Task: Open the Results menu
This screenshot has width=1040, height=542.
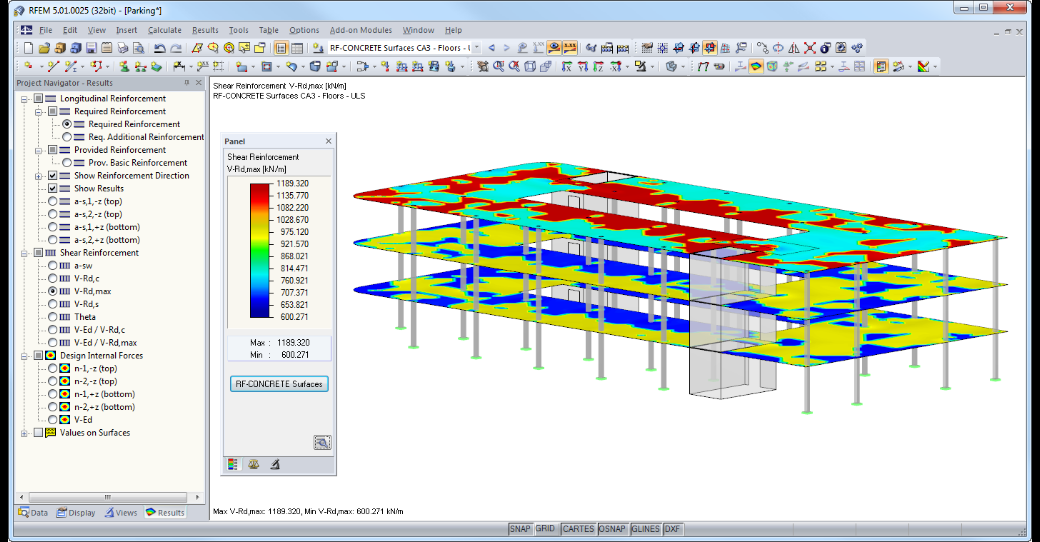Action: [205, 30]
